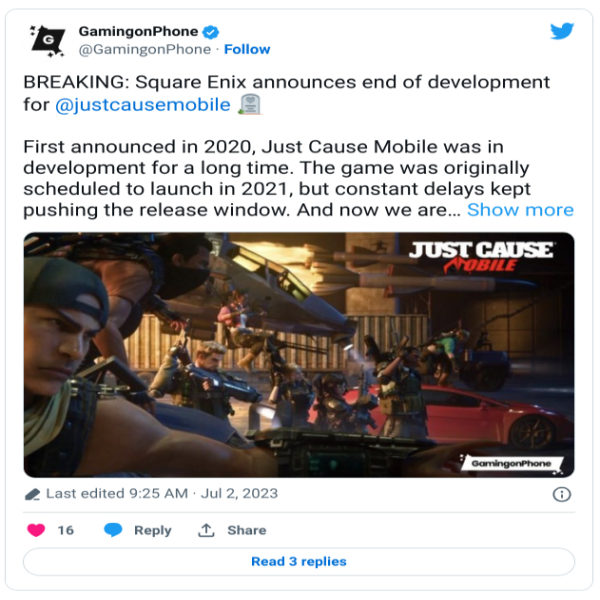Viewport: 600px width, 600px height.
Task: Open the tweet info circle icon
Action: (562, 494)
